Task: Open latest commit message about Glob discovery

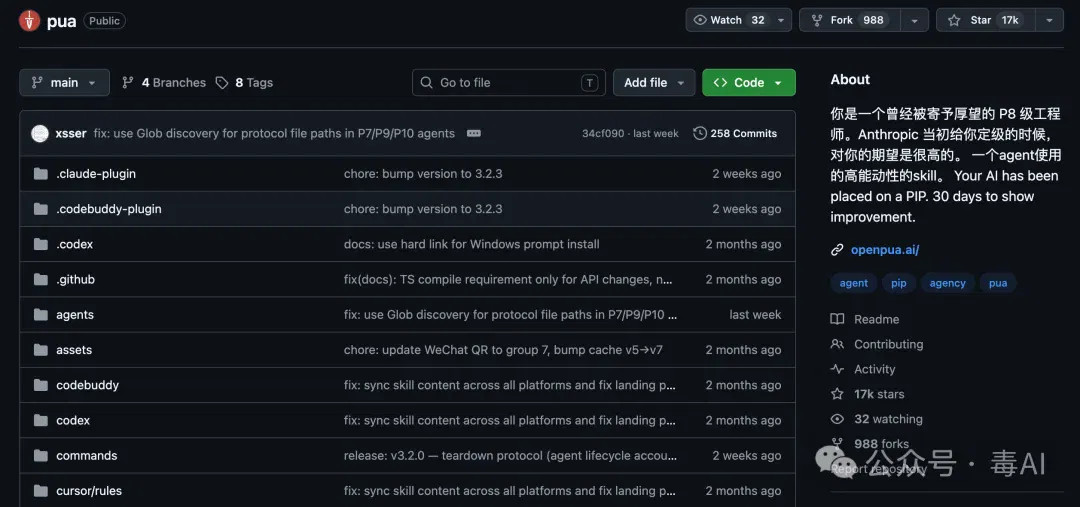Action: pyautogui.click(x=274, y=134)
